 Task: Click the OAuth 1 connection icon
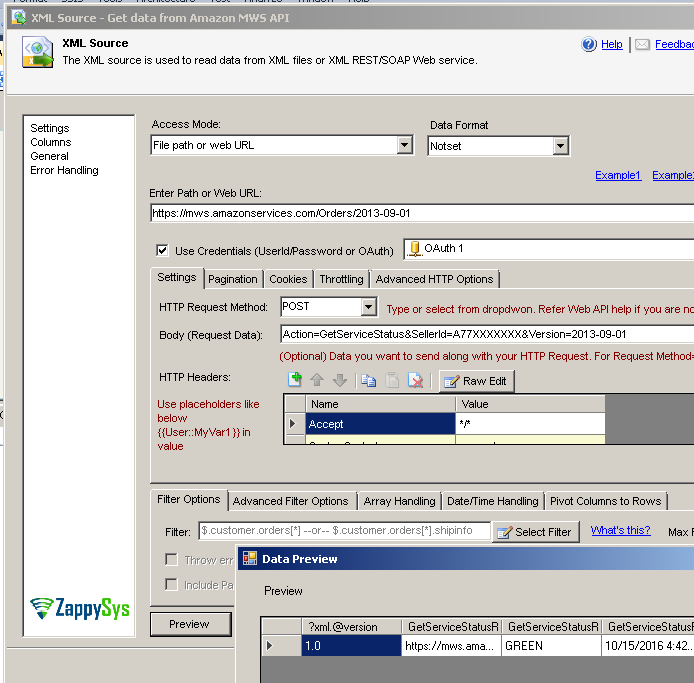pyautogui.click(x=414, y=249)
